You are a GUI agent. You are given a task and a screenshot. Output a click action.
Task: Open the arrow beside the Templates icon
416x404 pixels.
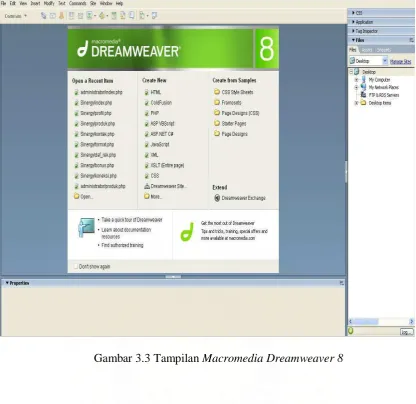(147, 16)
